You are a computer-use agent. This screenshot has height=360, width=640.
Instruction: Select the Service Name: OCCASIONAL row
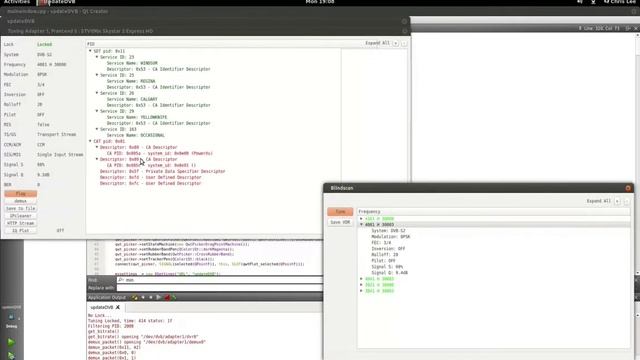click(x=136, y=135)
